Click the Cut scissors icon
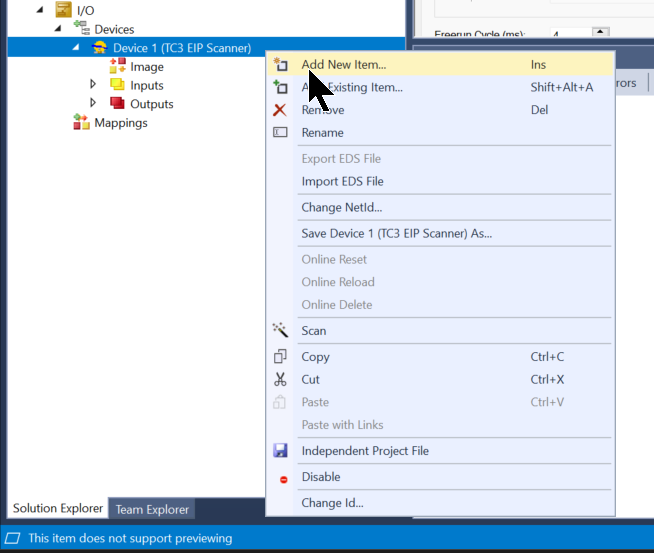Image resolution: width=654 pixels, height=553 pixels. click(281, 380)
